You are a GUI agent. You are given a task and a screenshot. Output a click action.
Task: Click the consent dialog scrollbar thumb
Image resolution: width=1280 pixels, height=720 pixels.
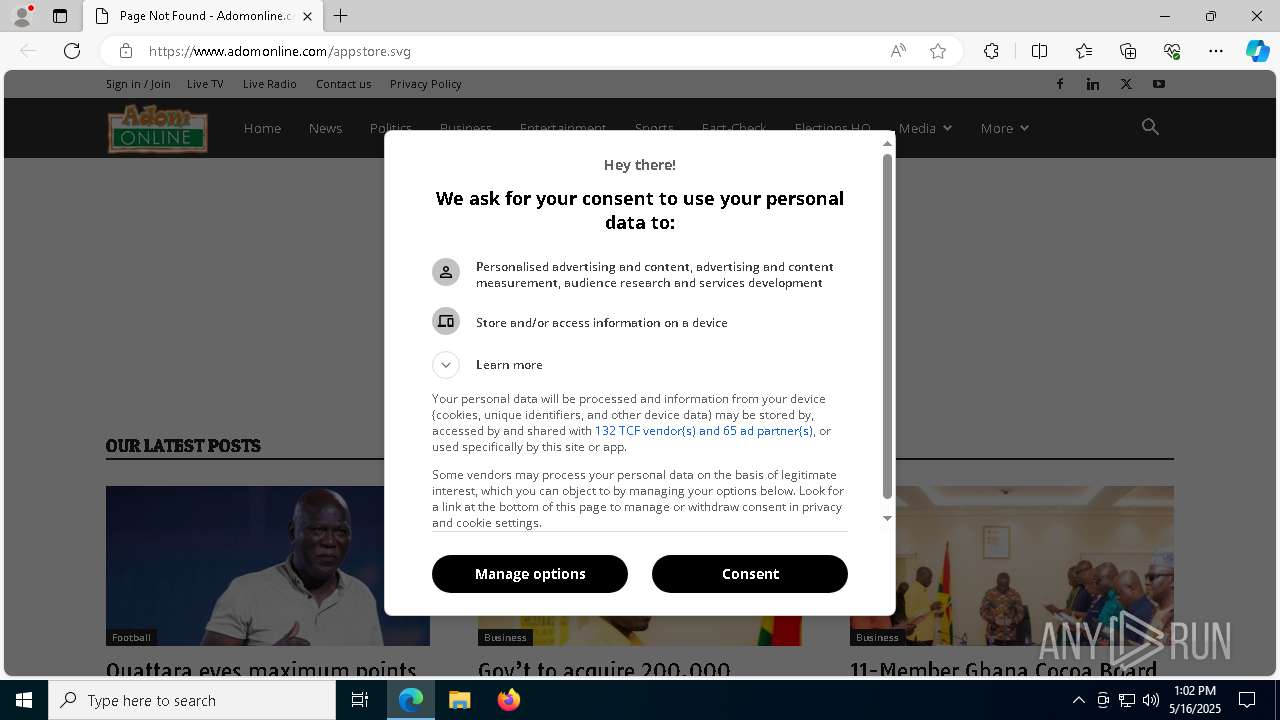(x=887, y=326)
